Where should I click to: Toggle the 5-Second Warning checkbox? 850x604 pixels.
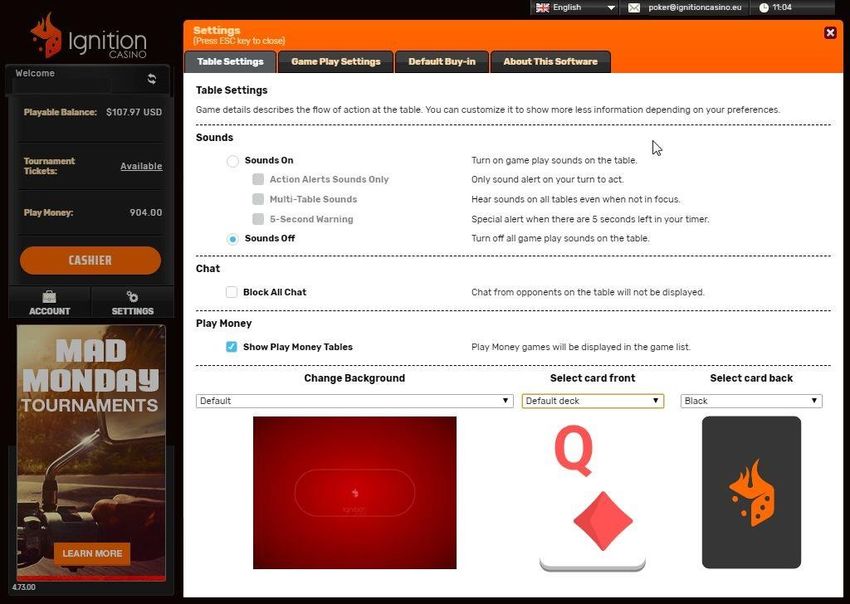pyautogui.click(x=258, y=219)
